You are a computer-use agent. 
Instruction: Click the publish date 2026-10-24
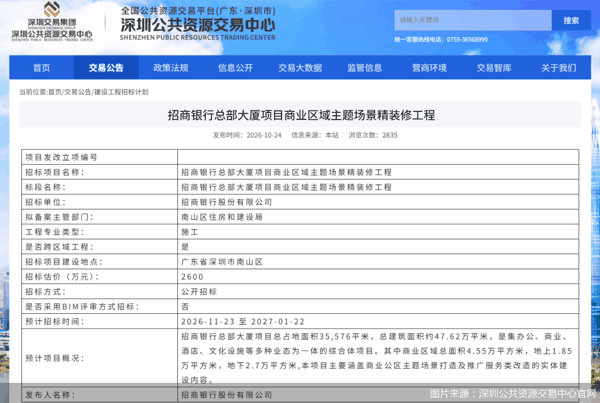click(x=264, y=135)
